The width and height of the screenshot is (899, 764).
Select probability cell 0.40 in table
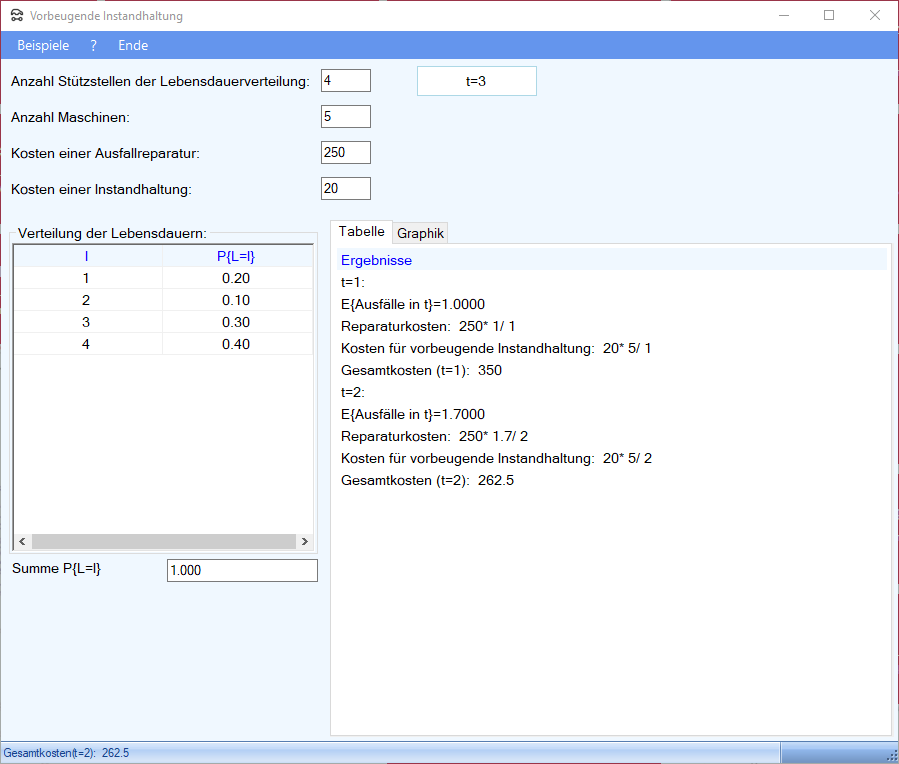pos(236,344)
